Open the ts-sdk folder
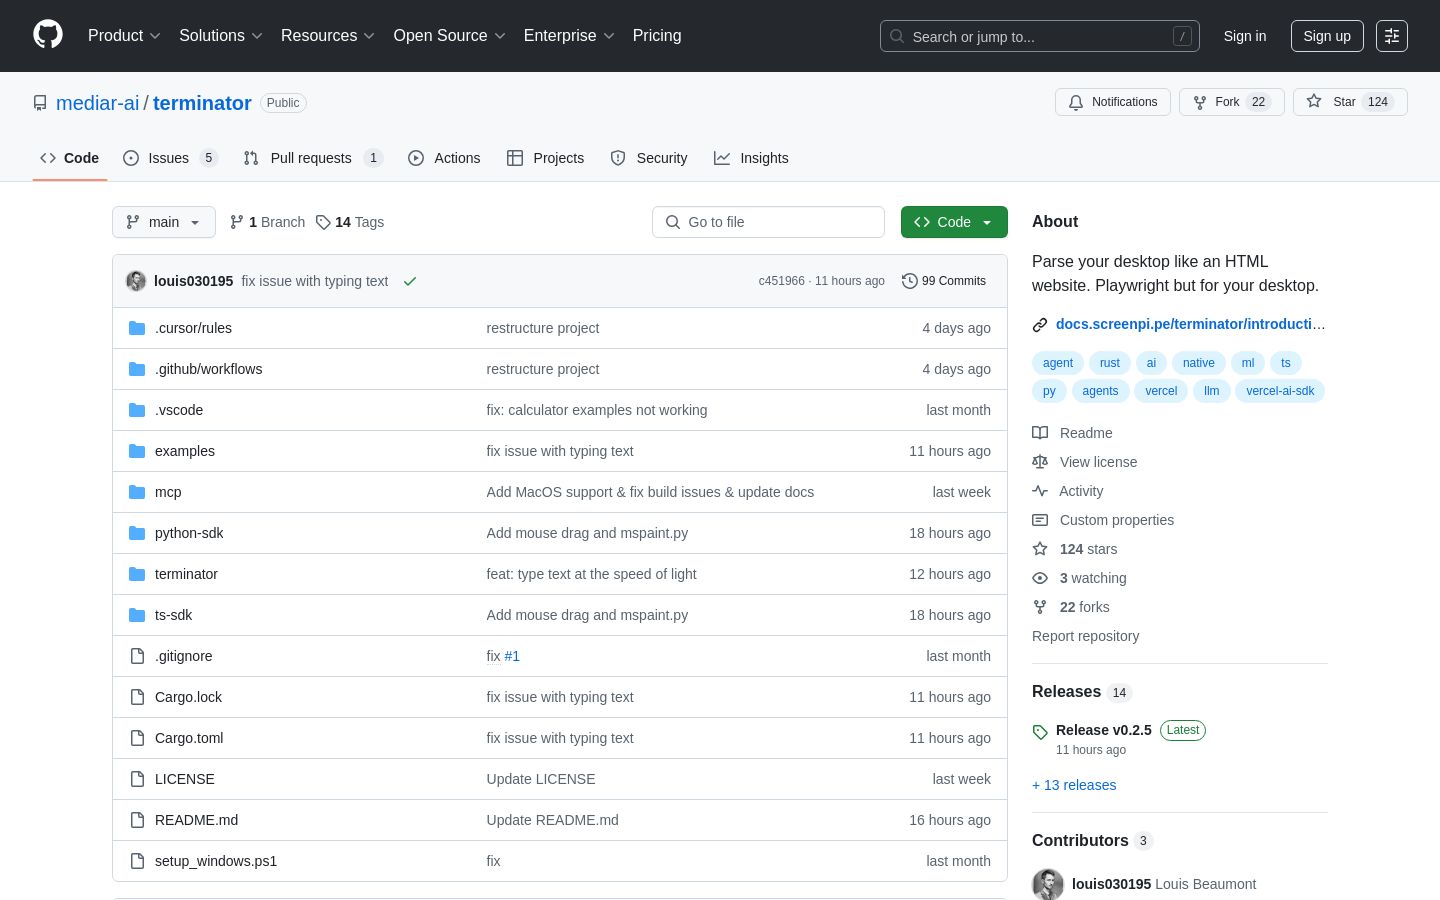 pyautogui.click(x=173, y=615)
